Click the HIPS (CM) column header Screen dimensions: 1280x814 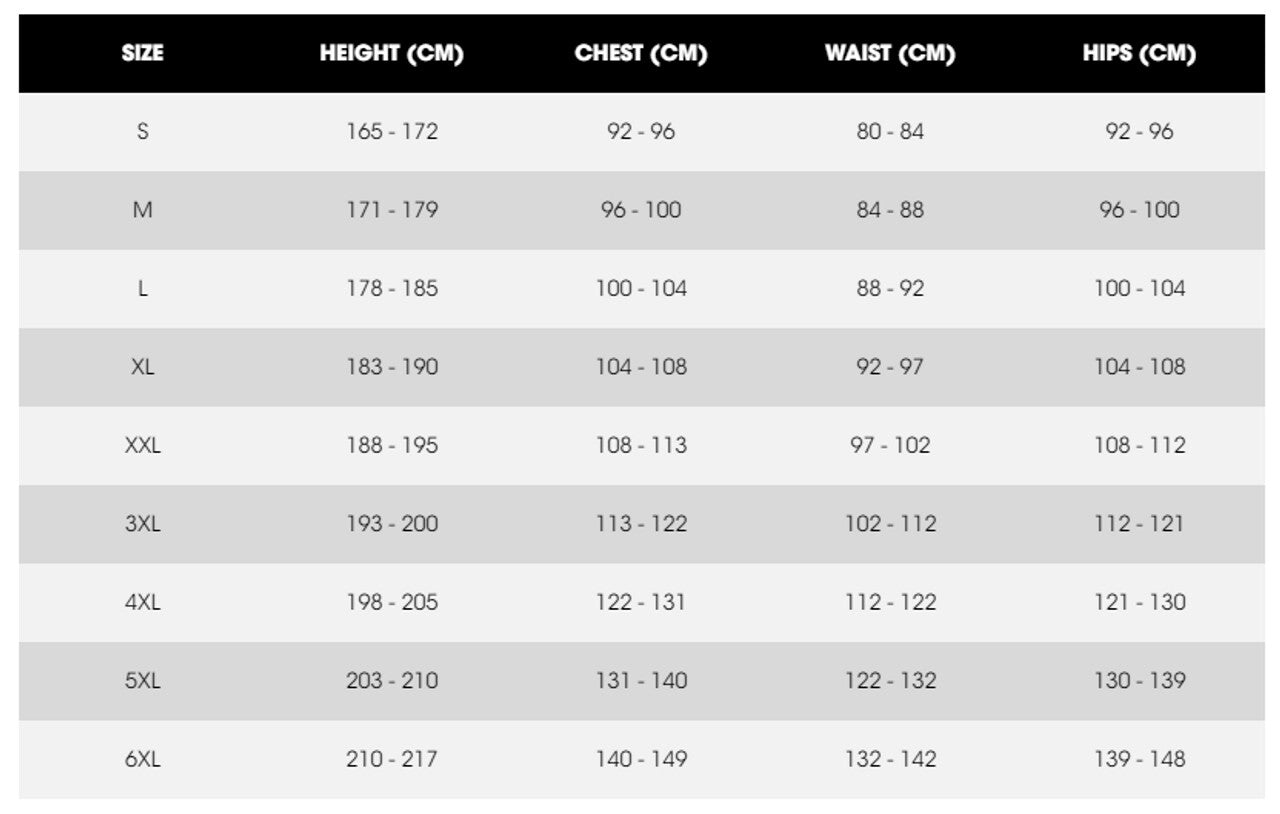click(1139, 54)
